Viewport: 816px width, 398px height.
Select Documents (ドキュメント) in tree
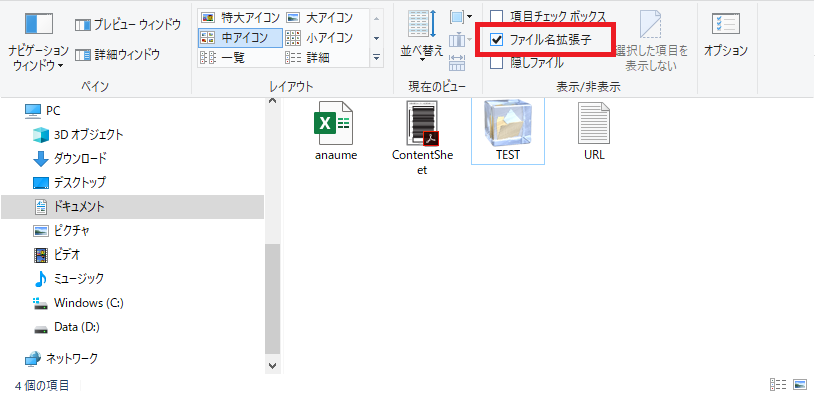coord(132,207)
